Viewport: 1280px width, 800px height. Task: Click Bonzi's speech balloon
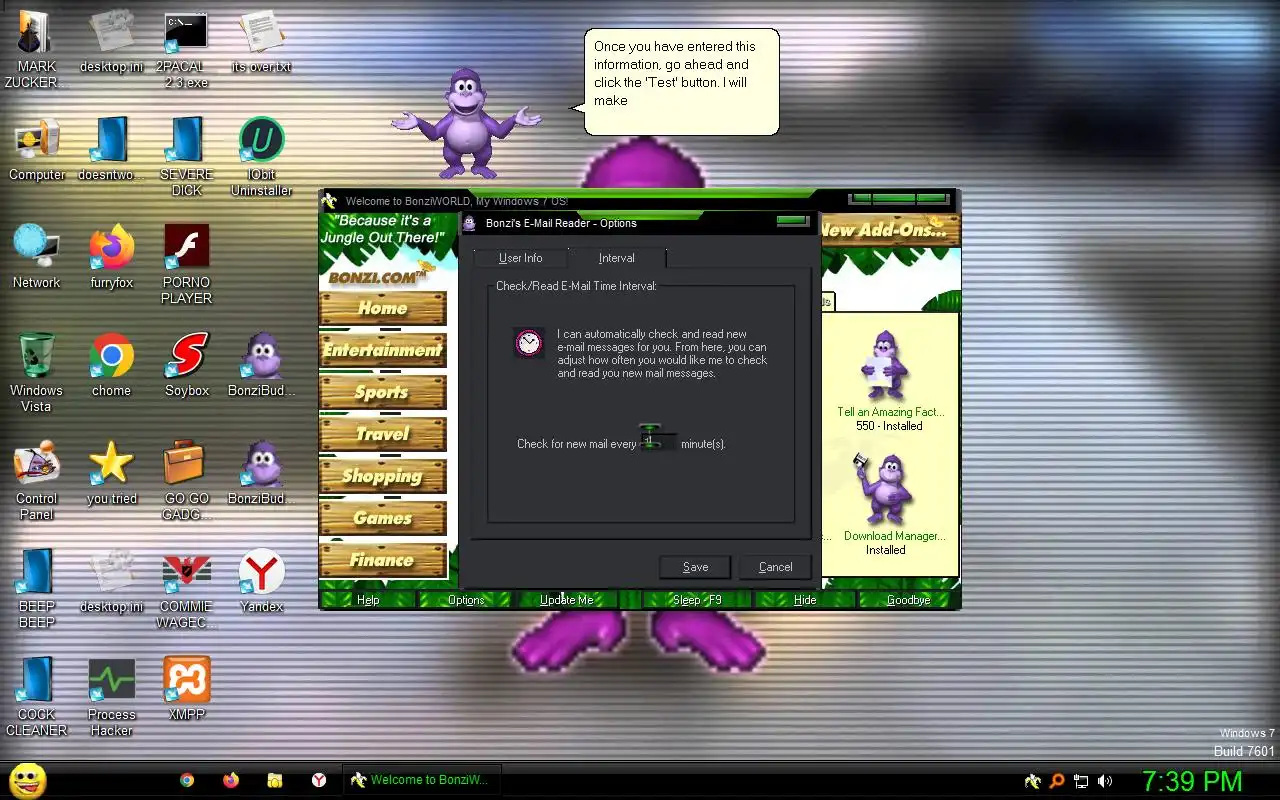(x=680, y=82)
